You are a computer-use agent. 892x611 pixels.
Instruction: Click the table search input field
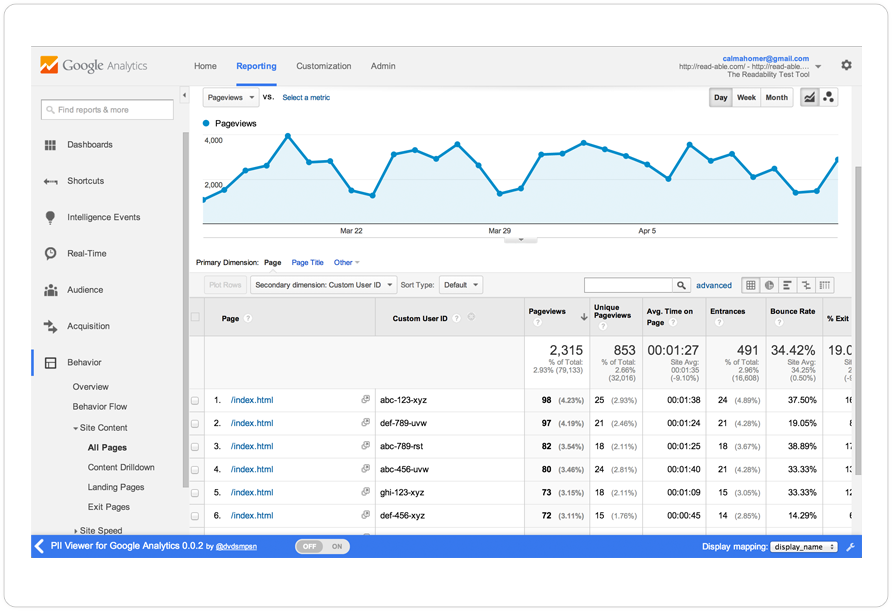point(629,285)
